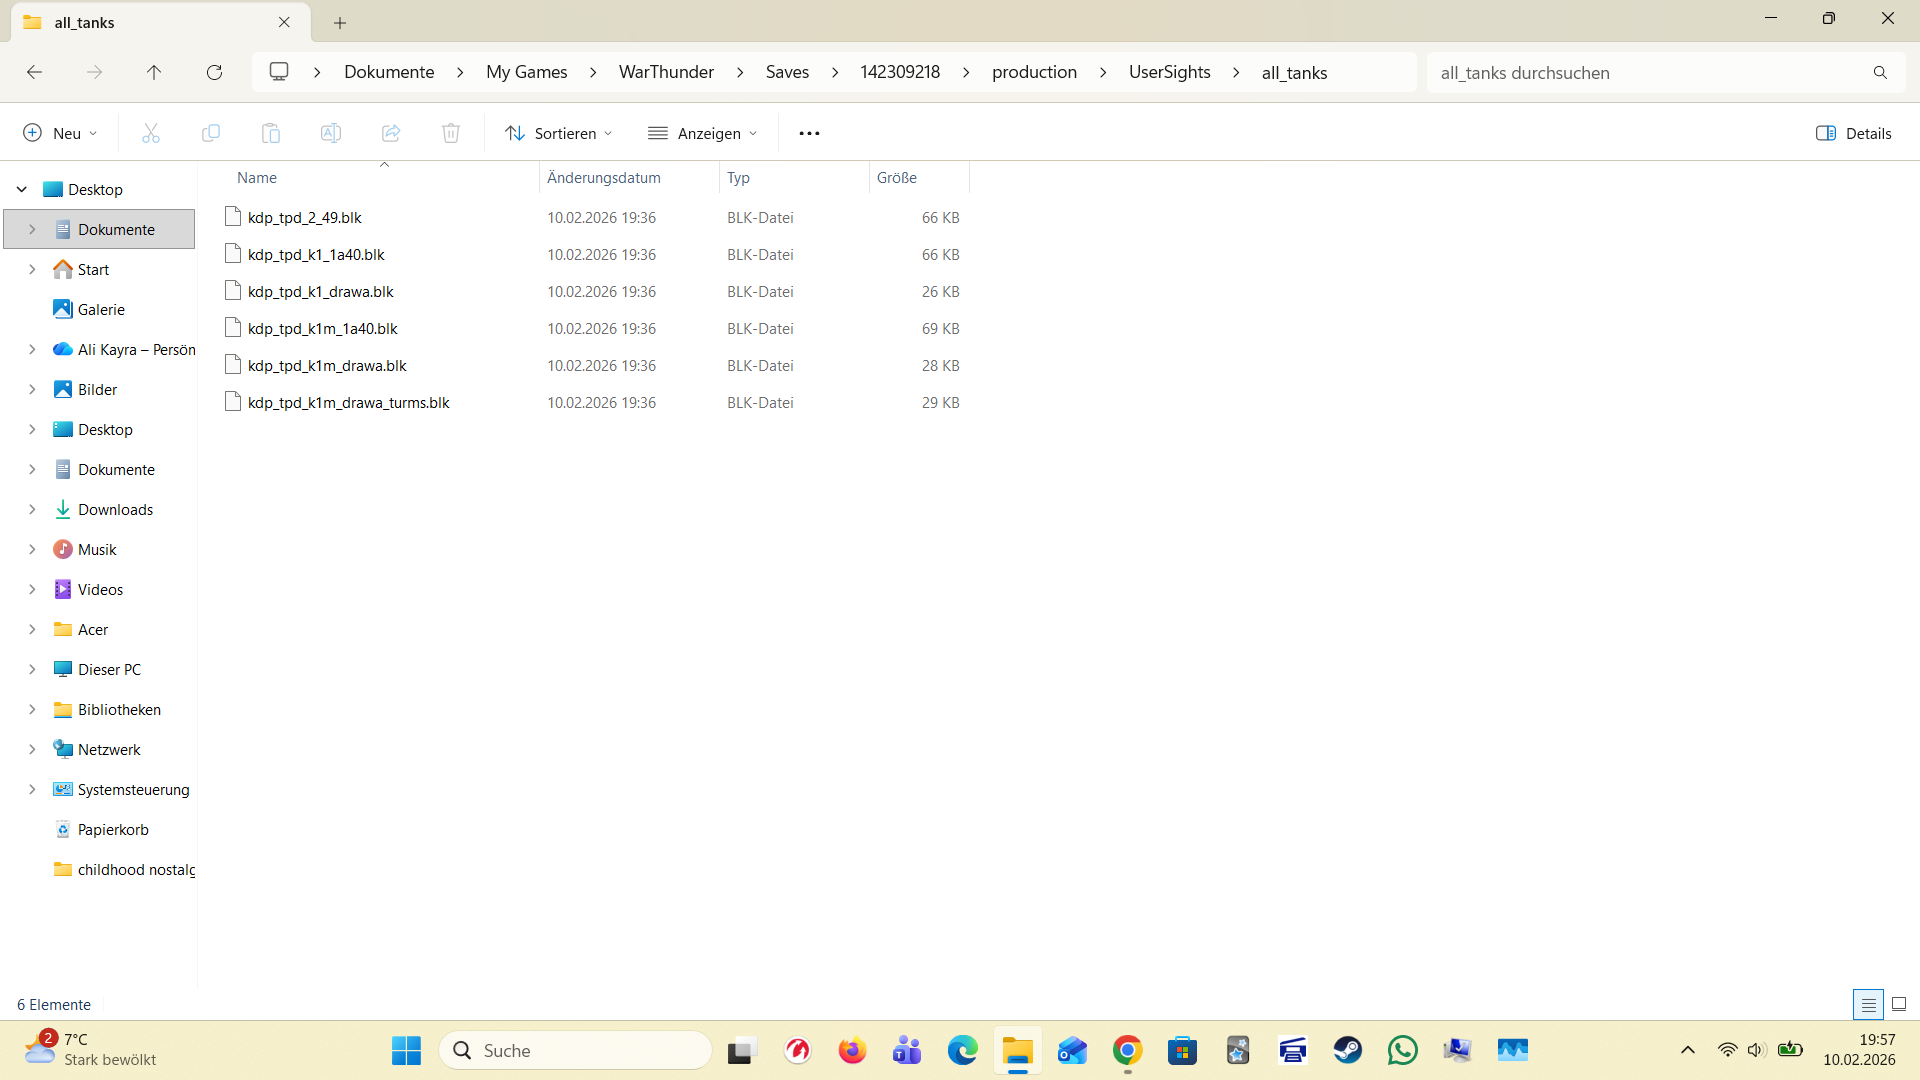Open Steam from the taskbar
1920x1080 pixels.
[1347, 1050]
